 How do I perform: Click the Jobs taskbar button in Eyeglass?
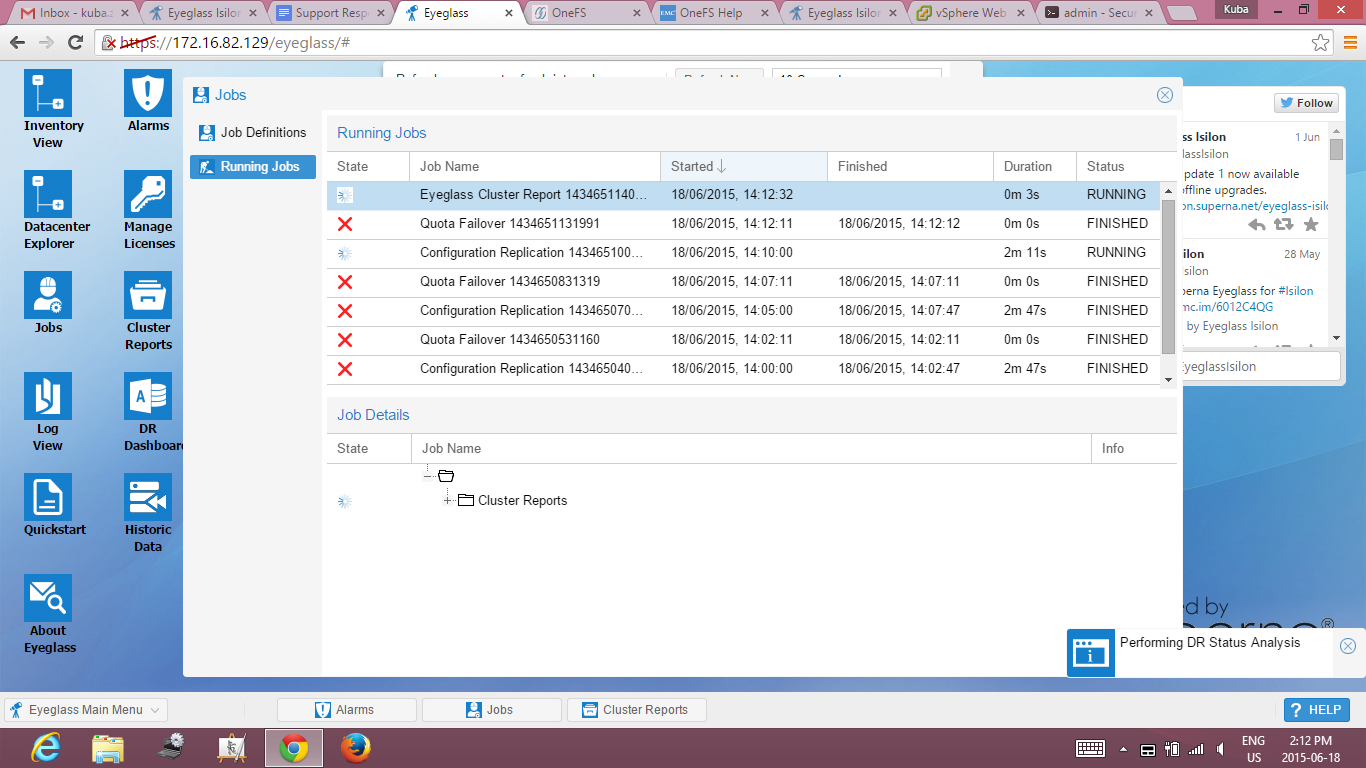coord(491,710)
